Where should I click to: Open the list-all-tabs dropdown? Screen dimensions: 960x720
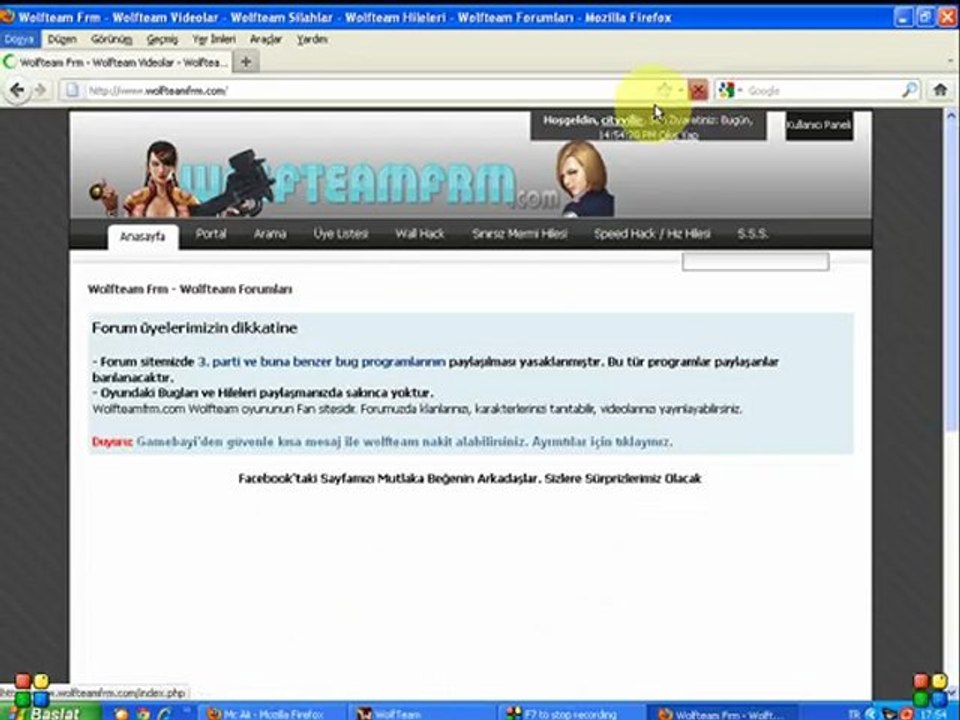click(x=952, y=61)
